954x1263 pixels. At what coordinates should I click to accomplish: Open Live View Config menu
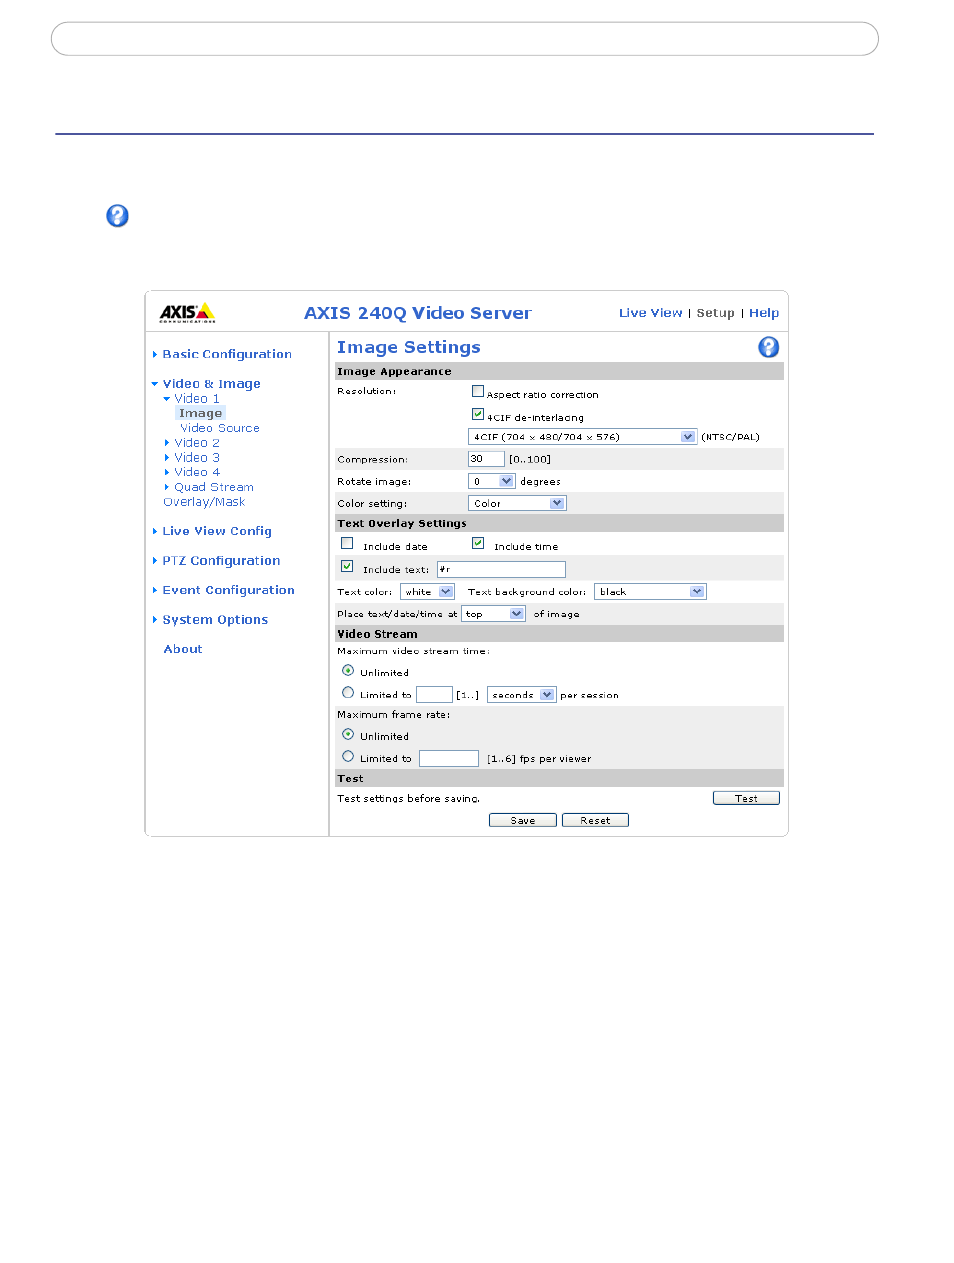pyautogui.click(x=217, y=531)
